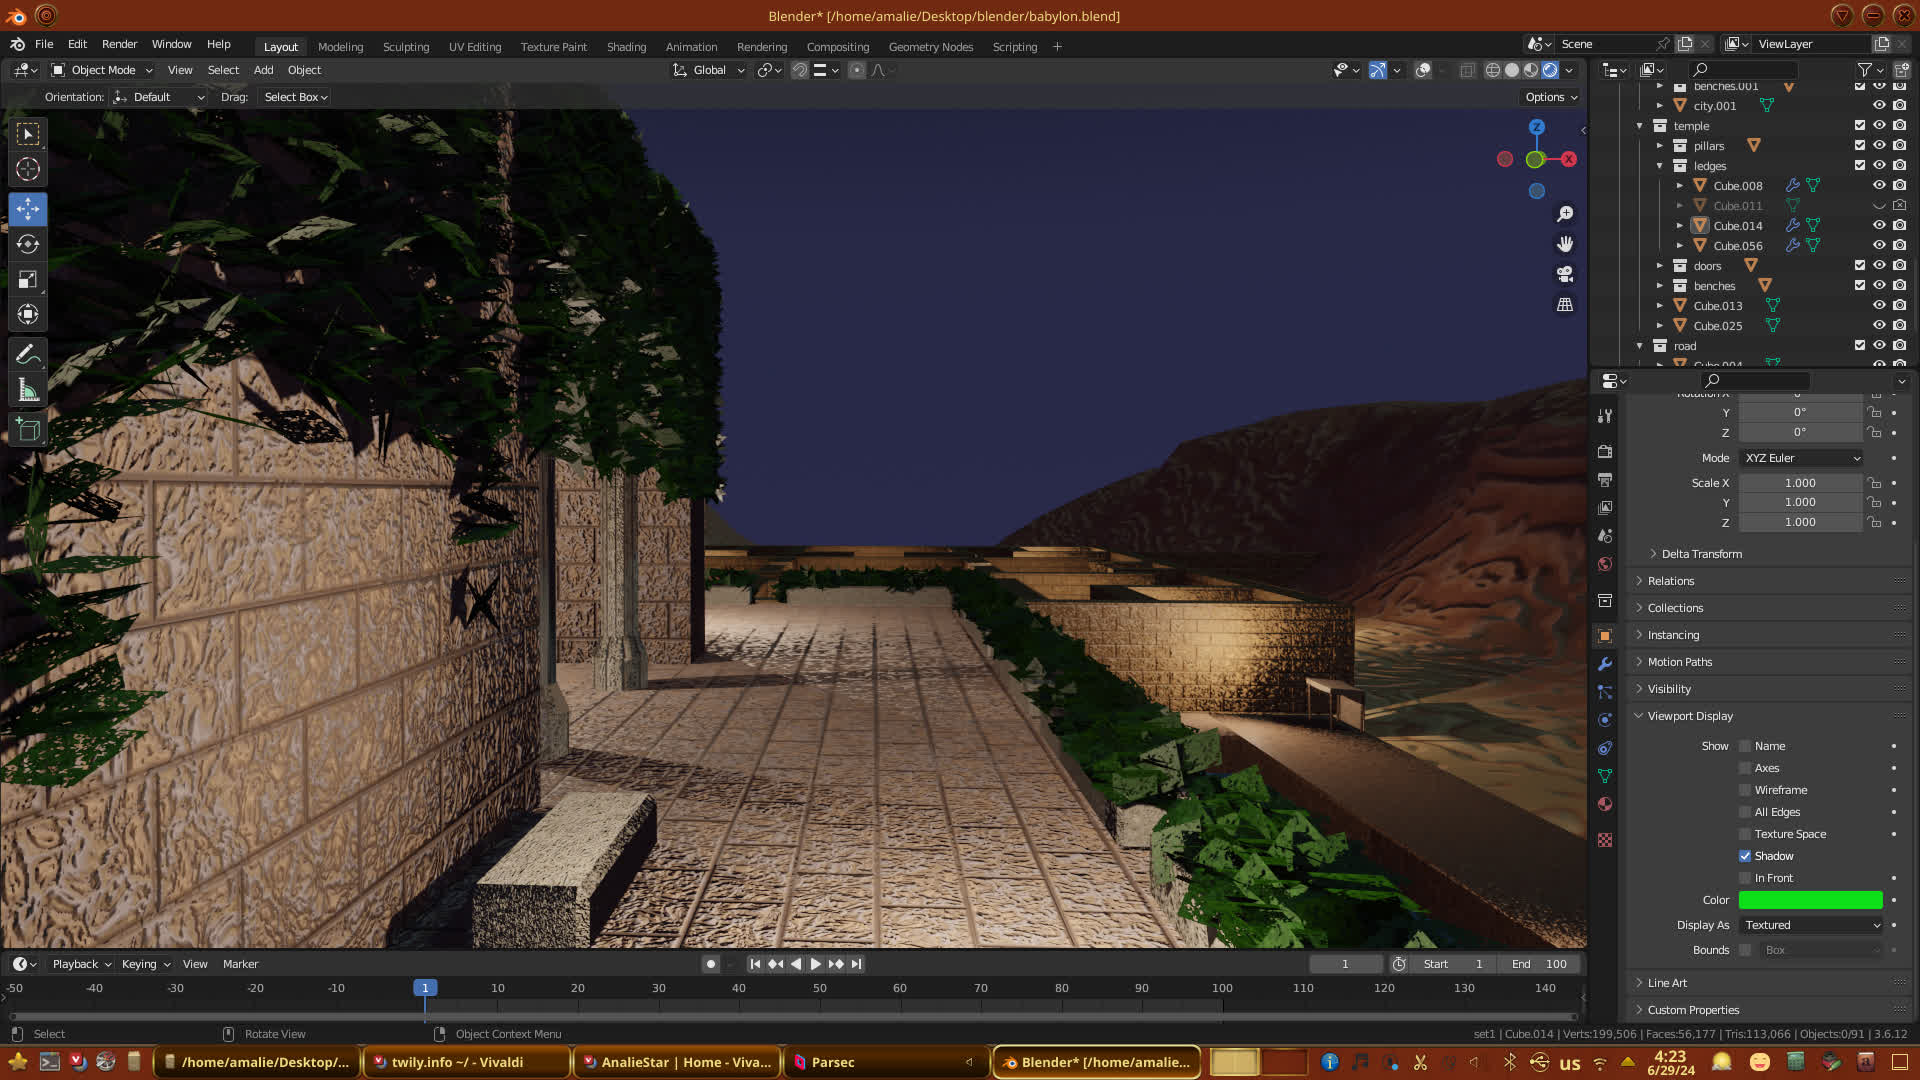Switch to the Shading workspace tab
Screen dimensions: 1920x1080
[626, 47]
